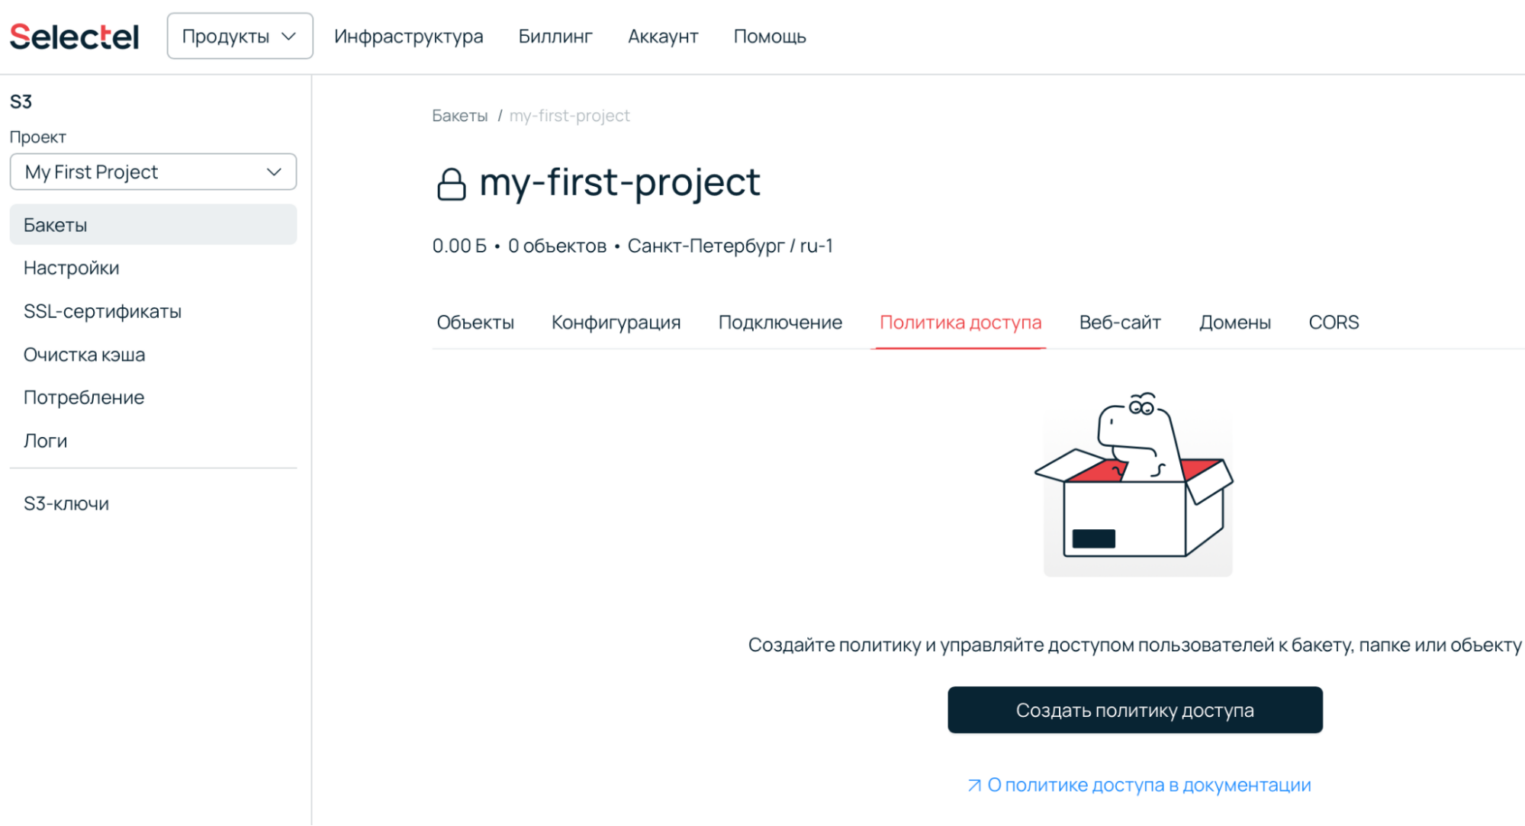This screenshot has height=826, width=1525.
Task: Open SSL-сертификаты in the sidebar
Action: [x=102, y=311]
